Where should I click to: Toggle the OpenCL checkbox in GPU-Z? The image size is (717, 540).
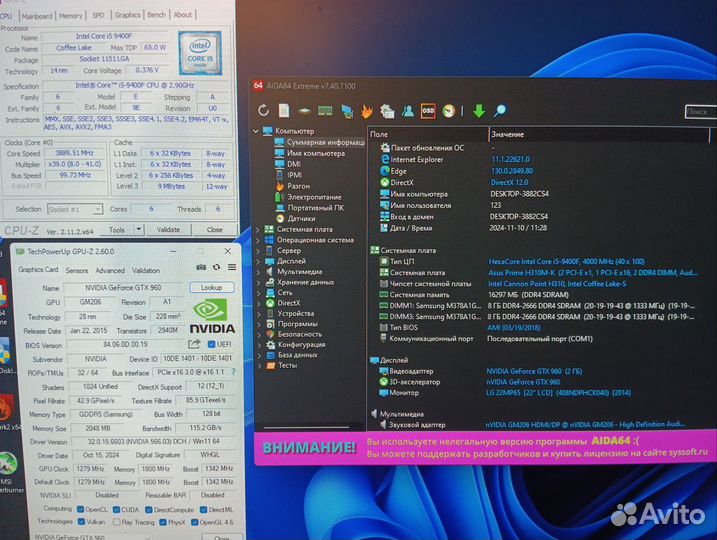80,509
